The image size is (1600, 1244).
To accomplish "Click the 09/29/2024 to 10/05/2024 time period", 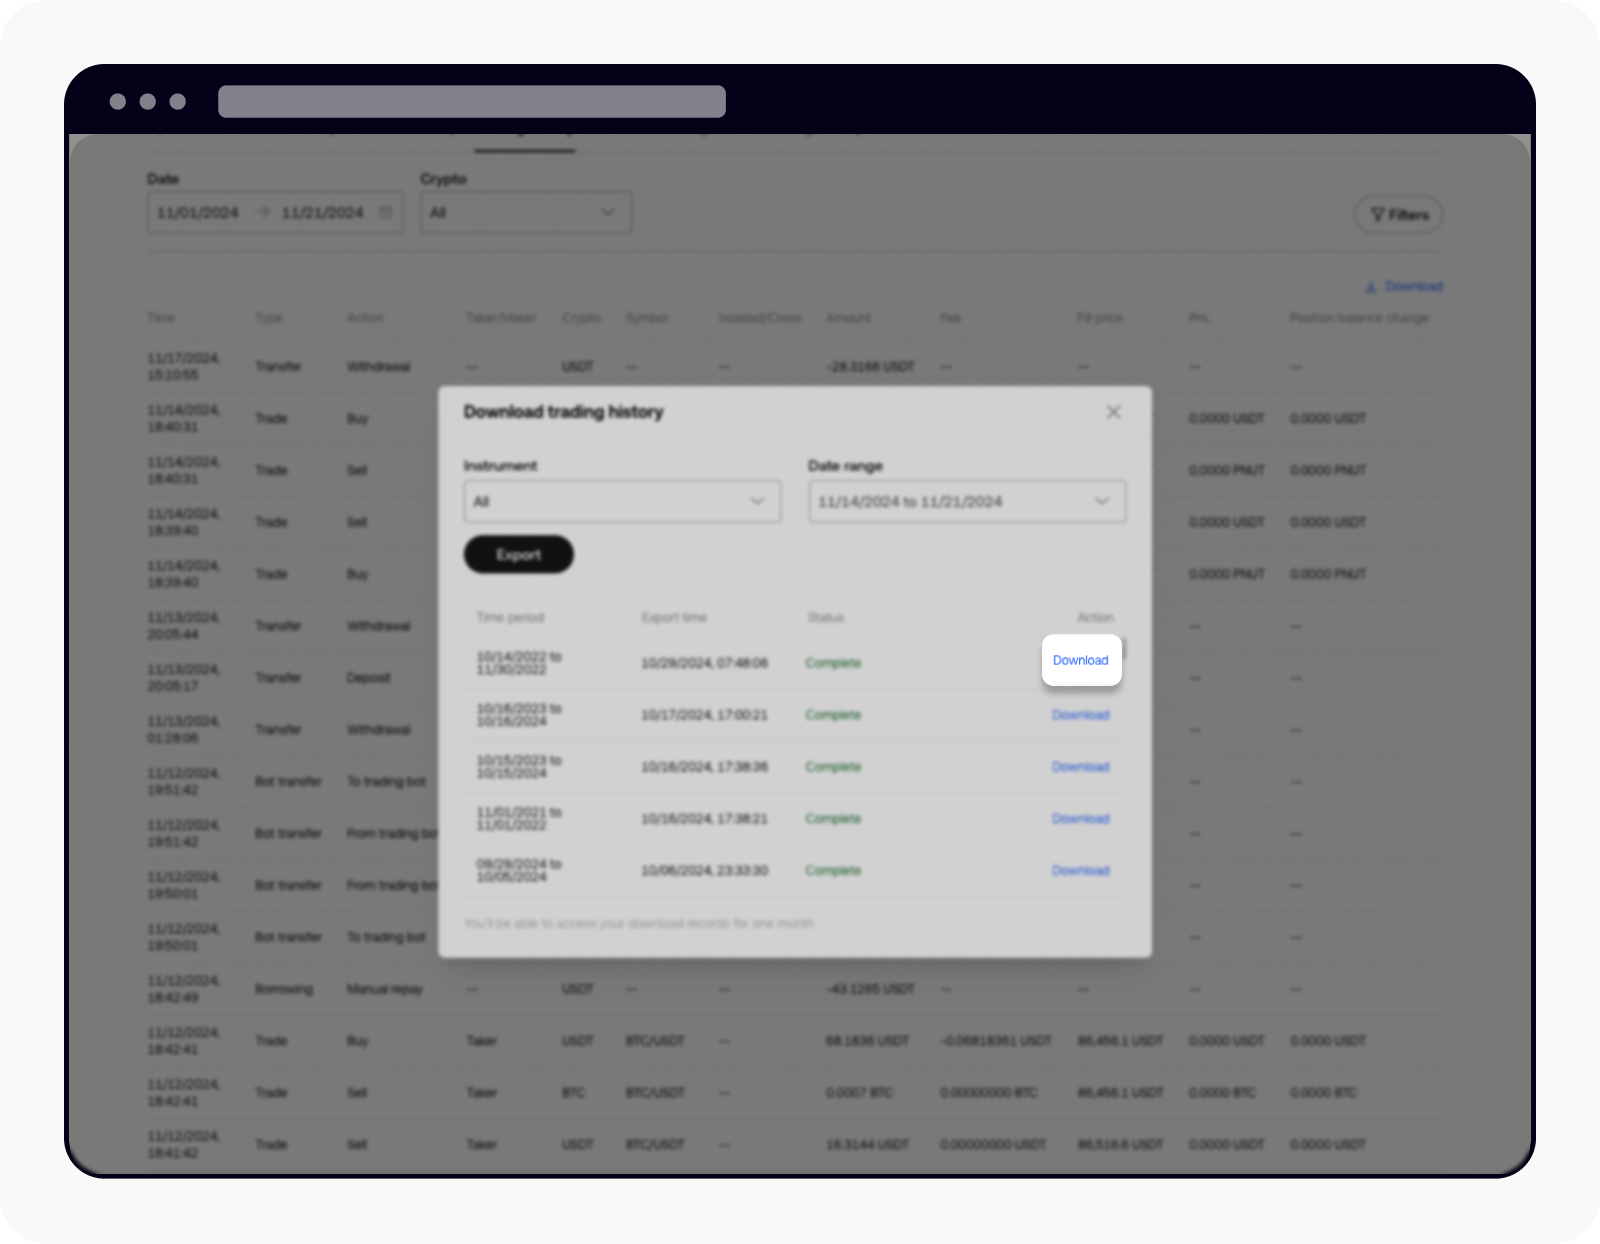I will [x=519, y=871].
